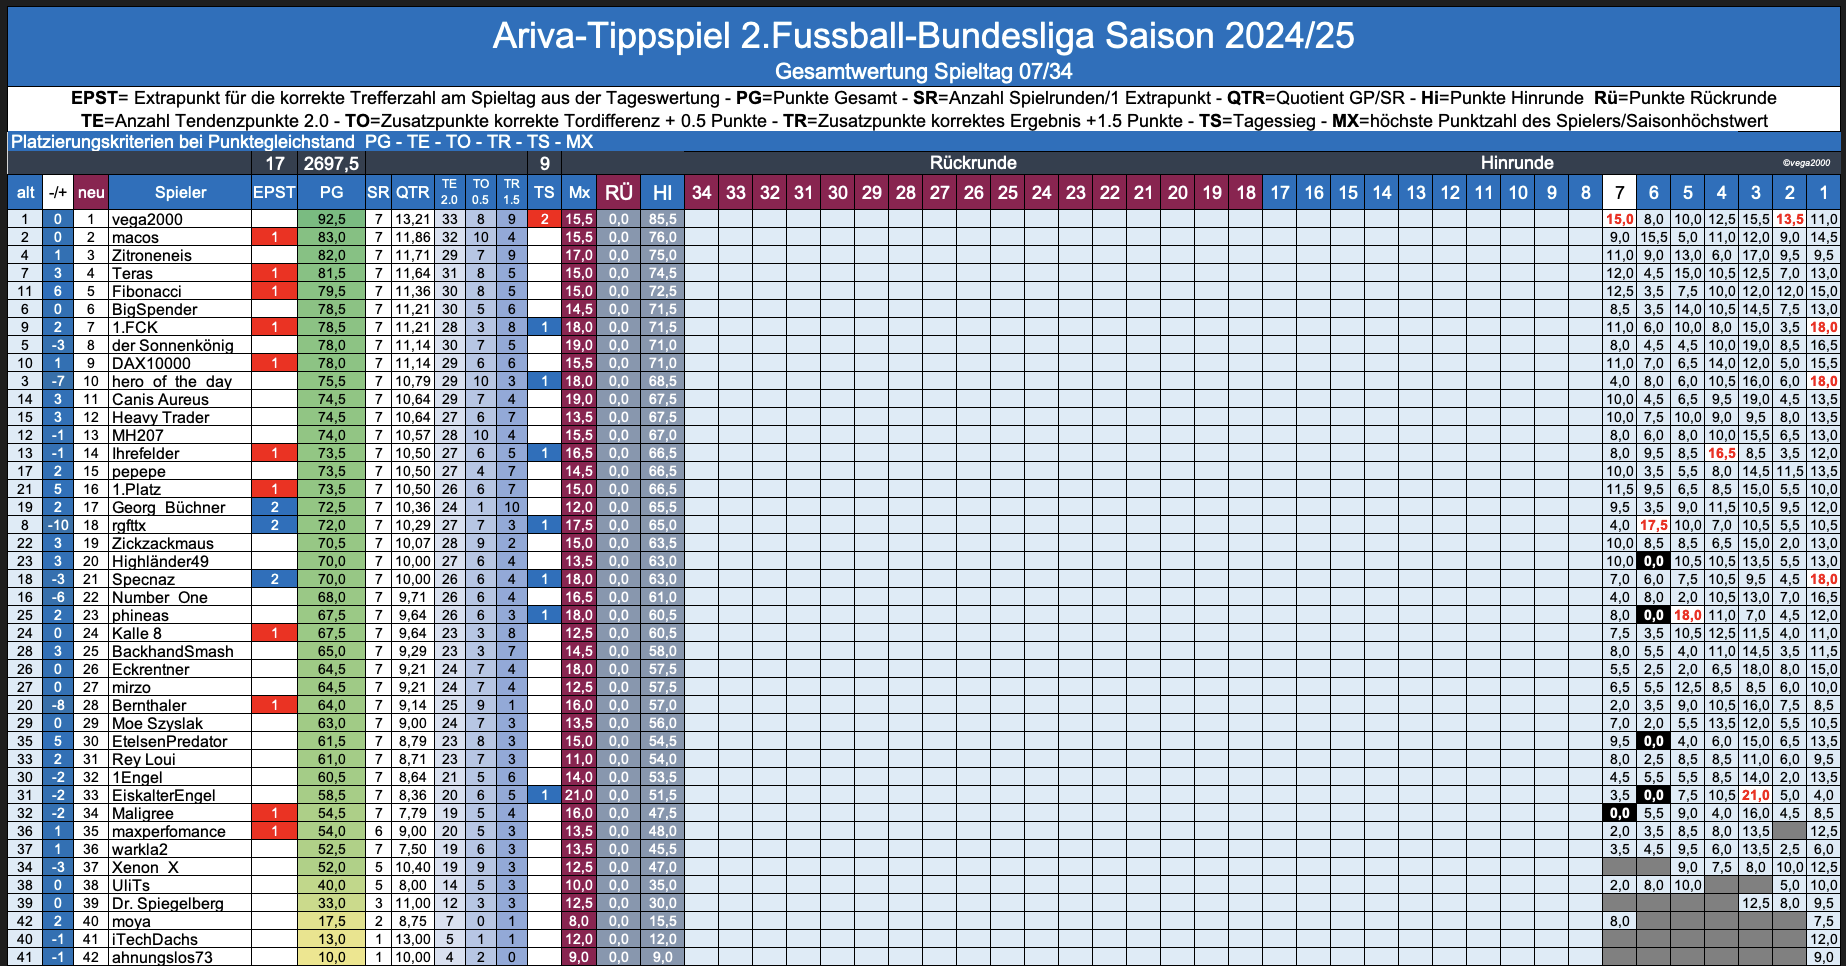The image size is (1846, 966).
Task: Click the red '21,0' in EiskalterEngel's row
Action: 1755,795
